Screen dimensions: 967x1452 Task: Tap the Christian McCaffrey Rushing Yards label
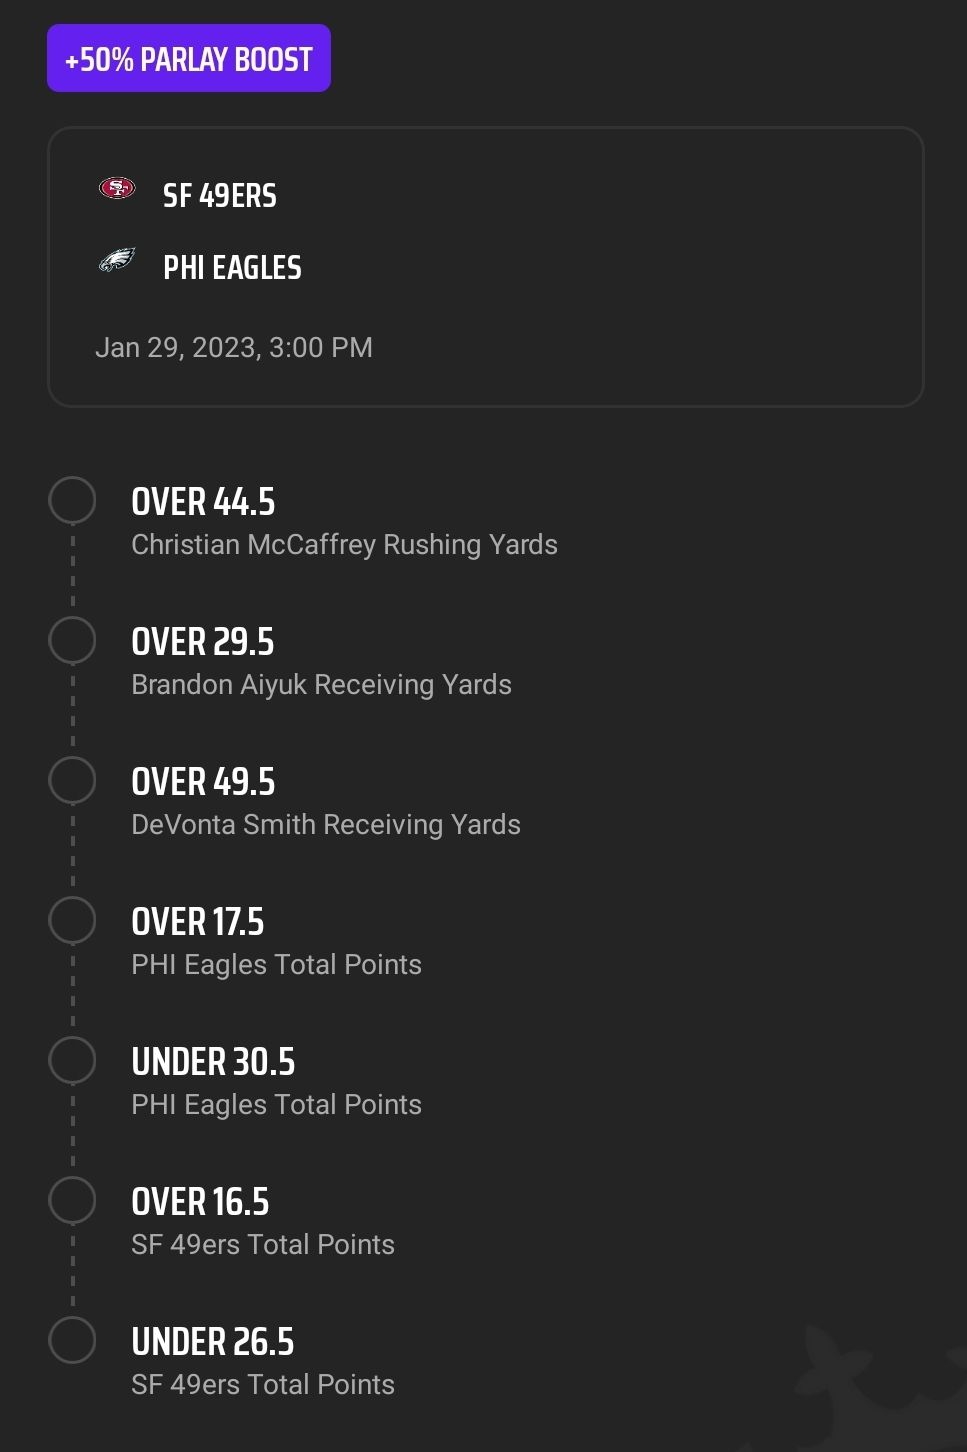tap(345, 544)
